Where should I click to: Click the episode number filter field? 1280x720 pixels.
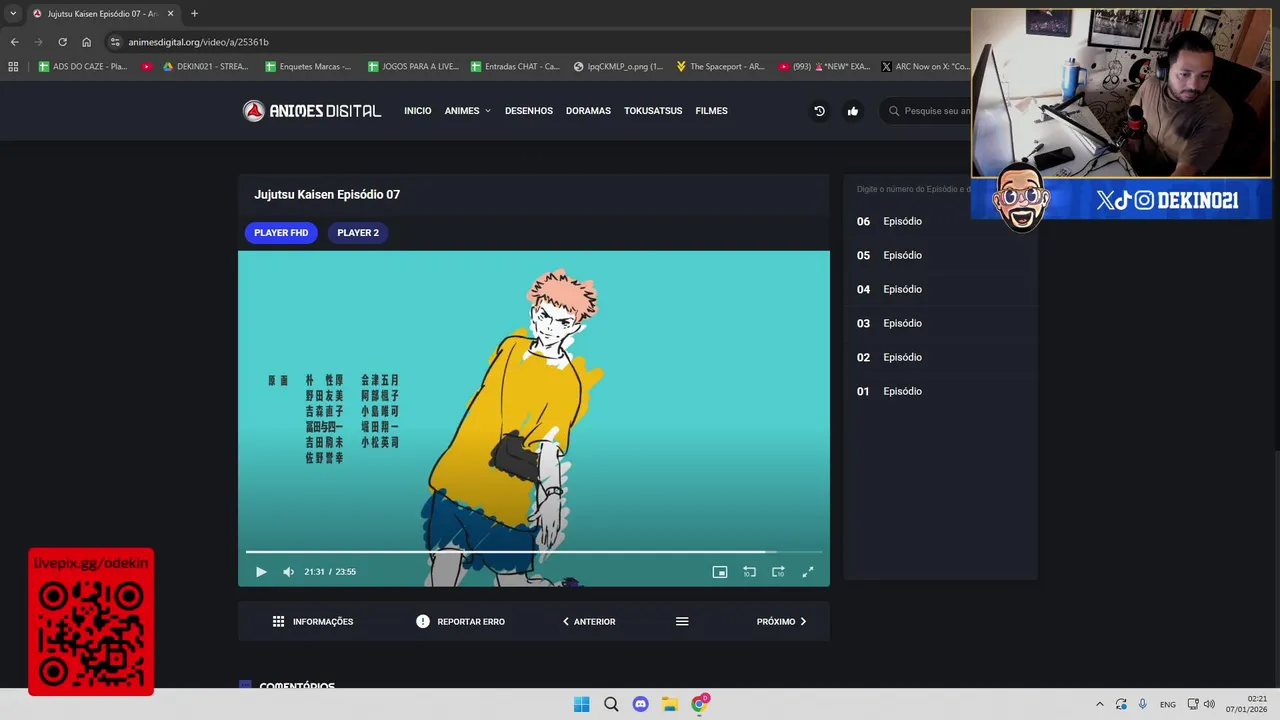912,189
